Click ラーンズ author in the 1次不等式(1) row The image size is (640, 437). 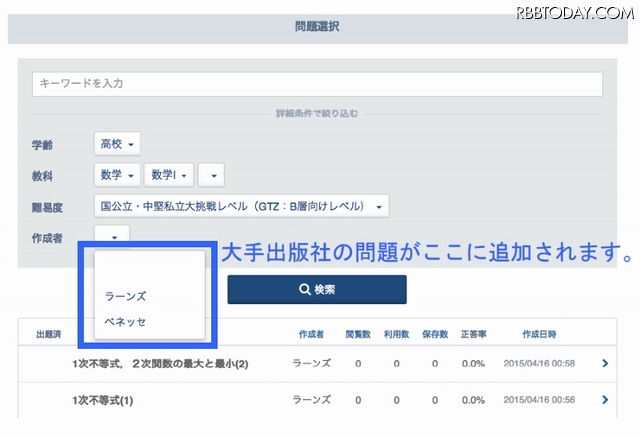[311, 399]
